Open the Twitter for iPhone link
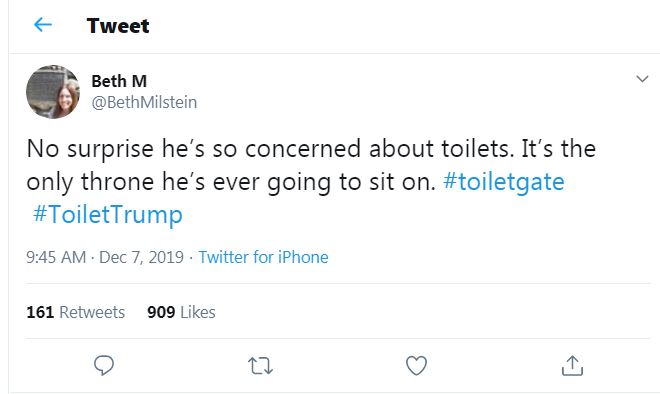Screen dimensions: 660x394 263,257
